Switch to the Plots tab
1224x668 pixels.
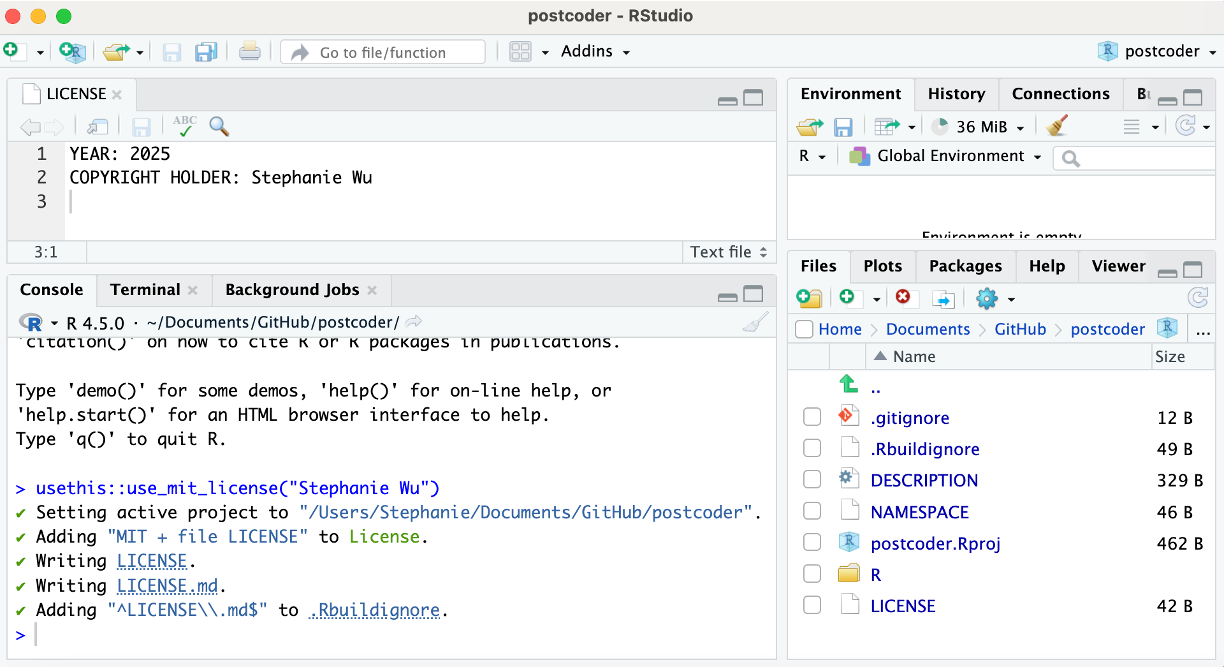point(883,266)
